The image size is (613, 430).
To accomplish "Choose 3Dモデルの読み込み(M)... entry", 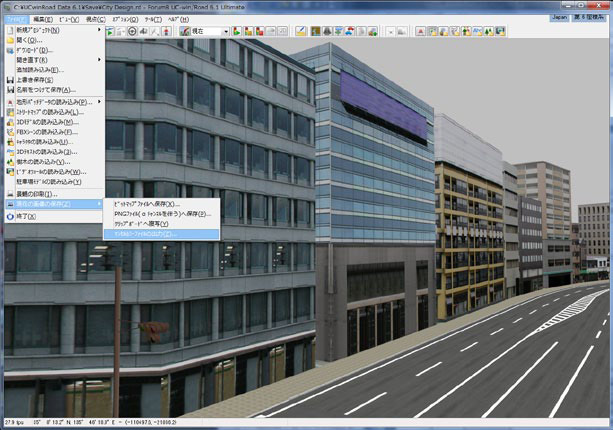I will 54,122.
